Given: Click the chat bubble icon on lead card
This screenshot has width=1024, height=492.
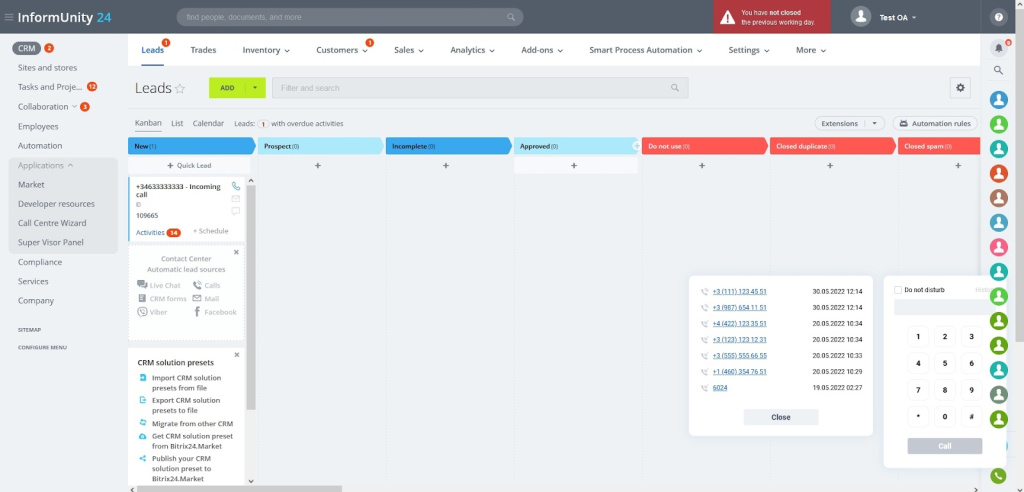Looking at the screenshot, I should (x=236, y=211).
